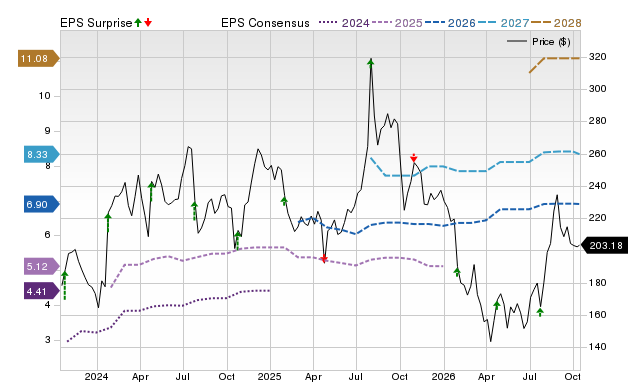Toggle the 2027 consensus legend entry

503,23
